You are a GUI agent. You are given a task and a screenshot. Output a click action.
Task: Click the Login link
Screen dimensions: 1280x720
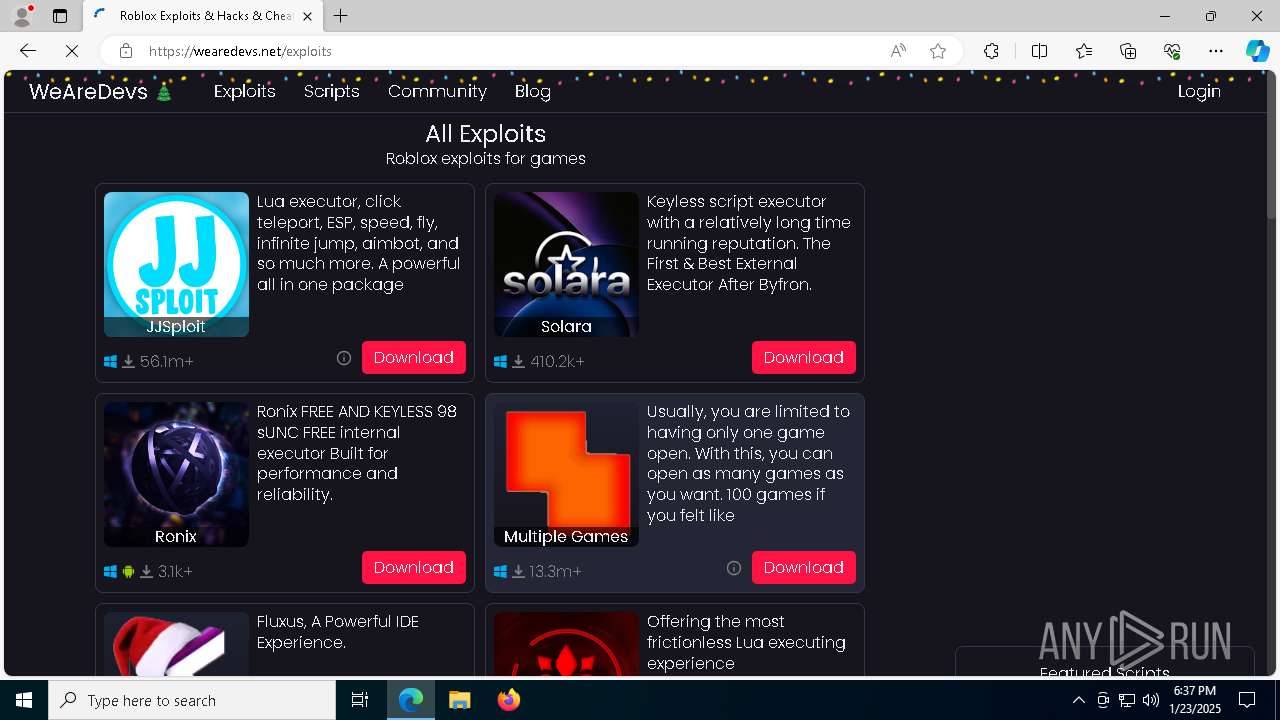coord(1199,91)
